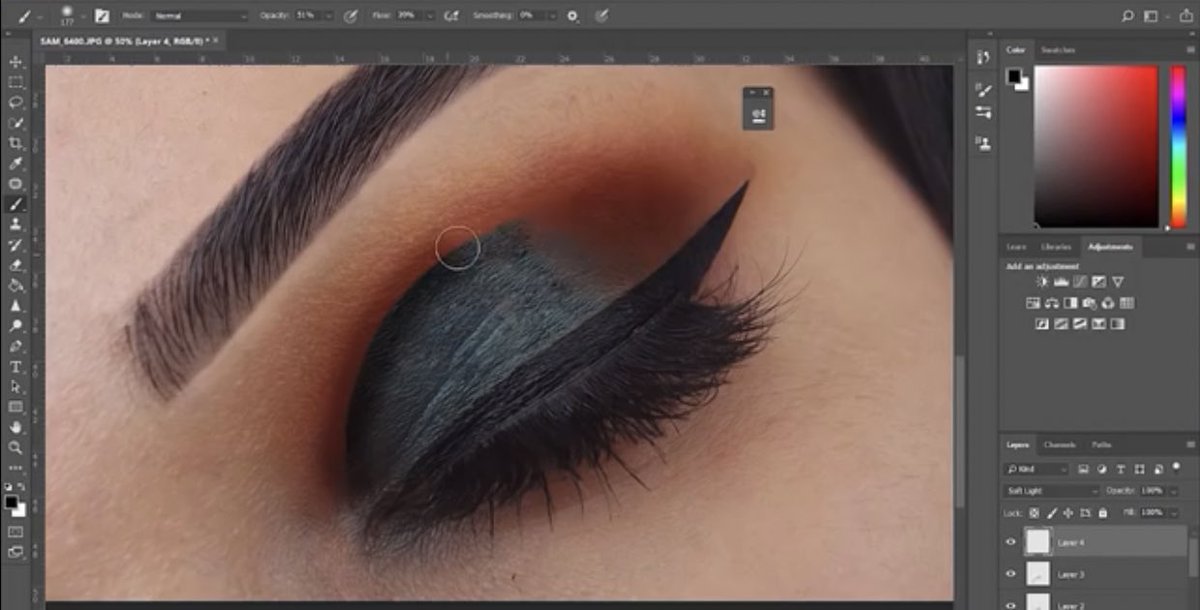This screenshot has width=1200, height=610.
Task: Select the Rectangular Marquee tool
Action: pyautogui.click(x=16, y=83)
